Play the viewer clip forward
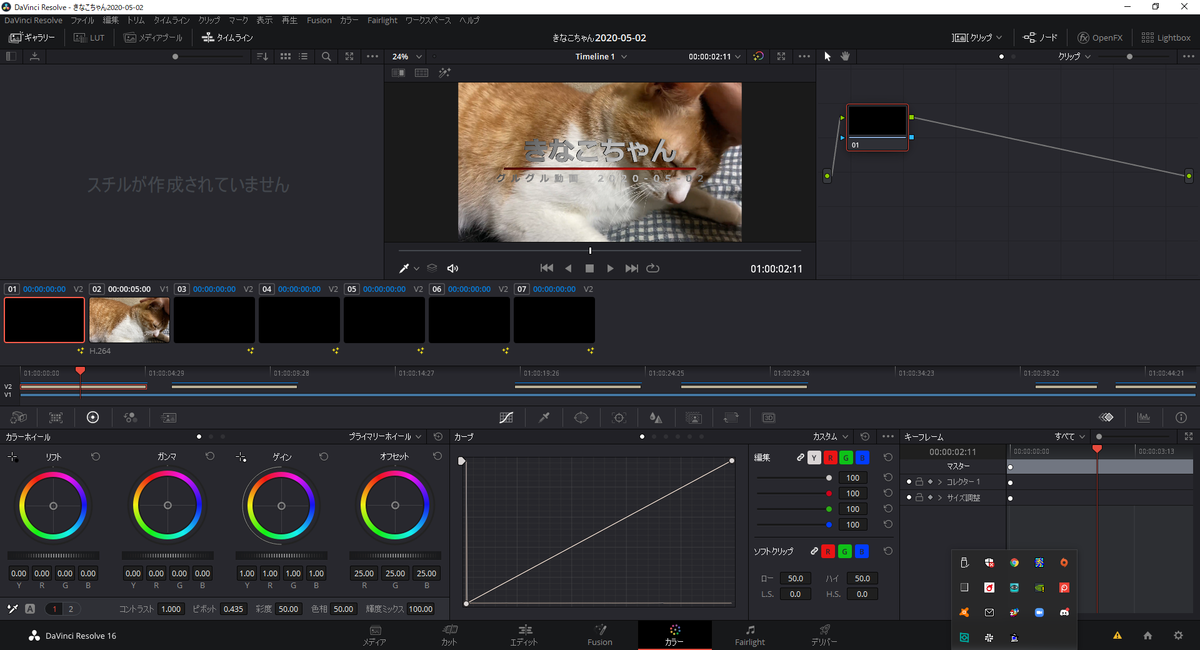The image size is (1200, 650). [610, 268]
